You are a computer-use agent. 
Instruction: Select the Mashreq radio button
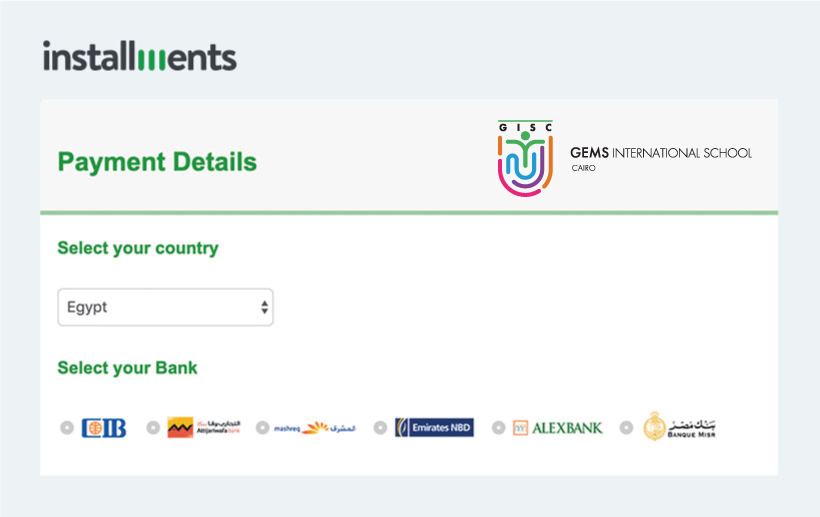pos(262,428)
